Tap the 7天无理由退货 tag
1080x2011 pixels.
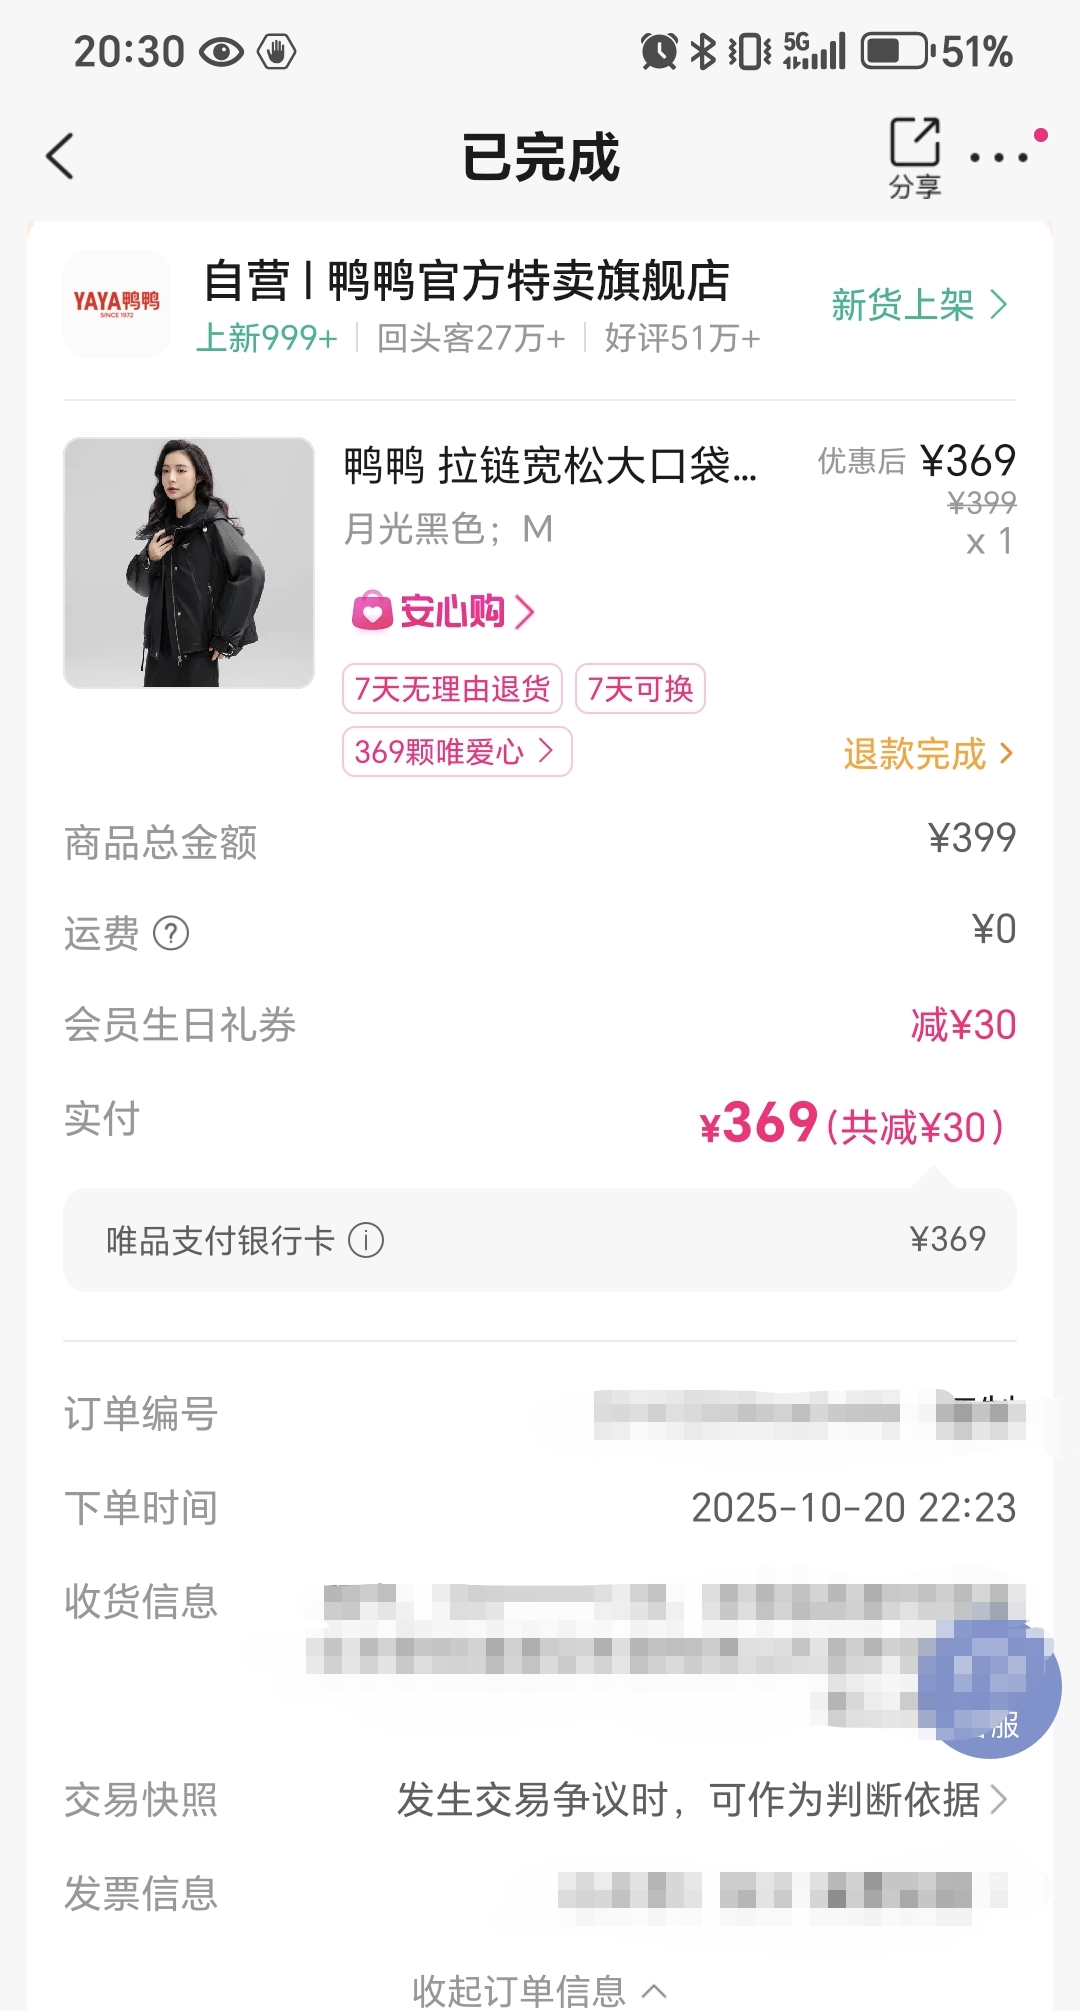point(452,689)
